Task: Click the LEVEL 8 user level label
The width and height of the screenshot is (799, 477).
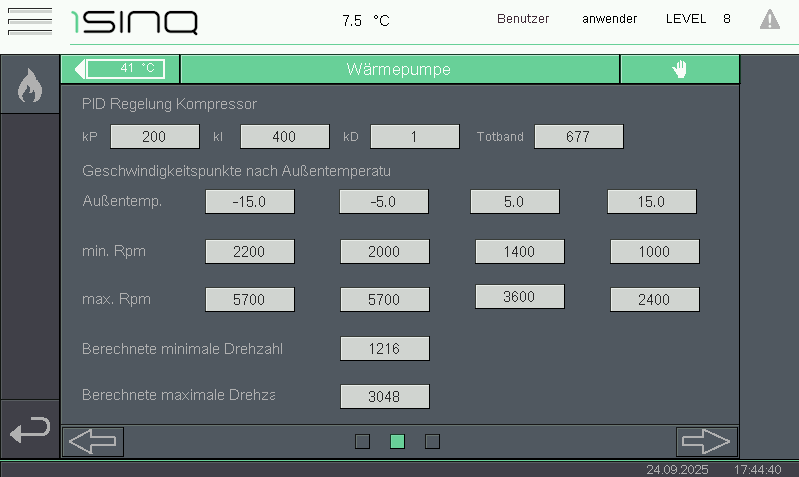Action: 698,19
